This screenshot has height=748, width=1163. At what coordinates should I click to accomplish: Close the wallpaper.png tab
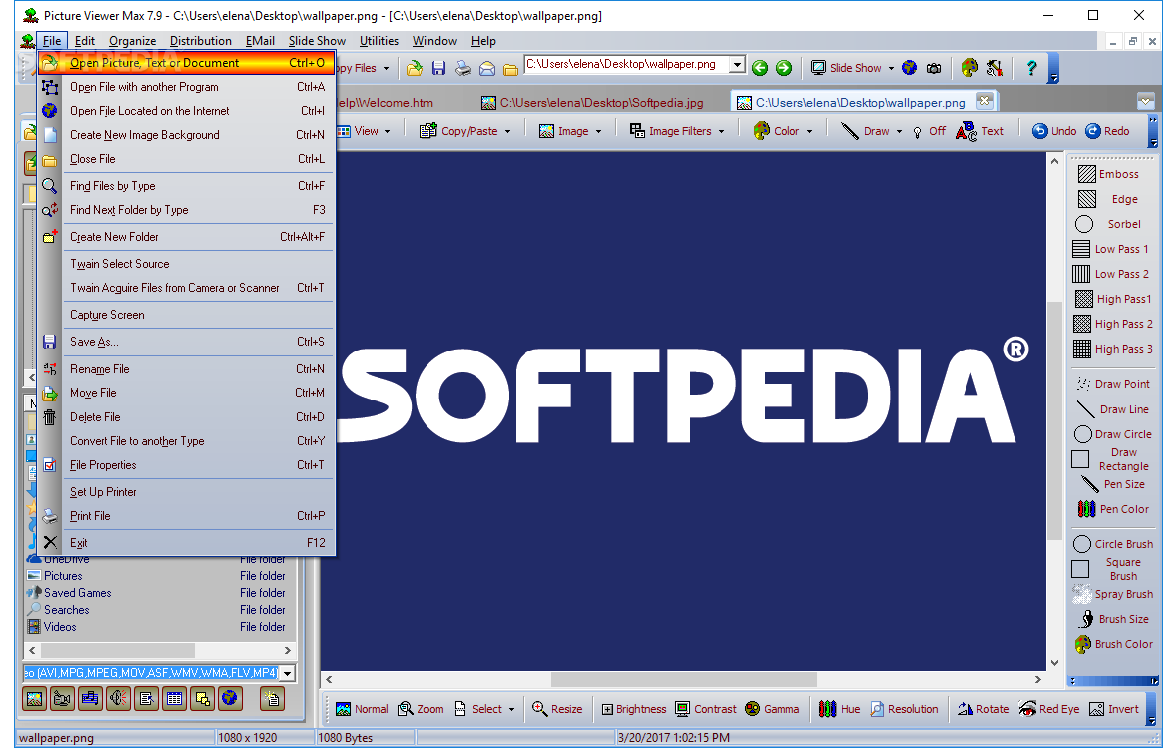click(x=984, y=101)
